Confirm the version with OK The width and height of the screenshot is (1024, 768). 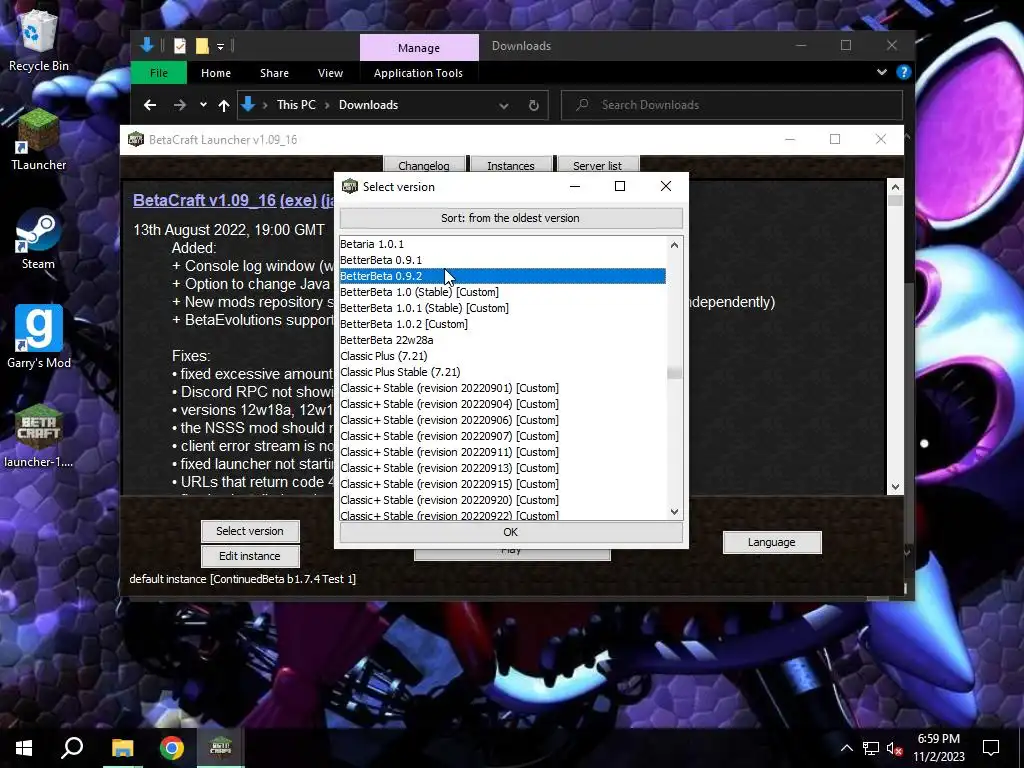coord(511,532)
